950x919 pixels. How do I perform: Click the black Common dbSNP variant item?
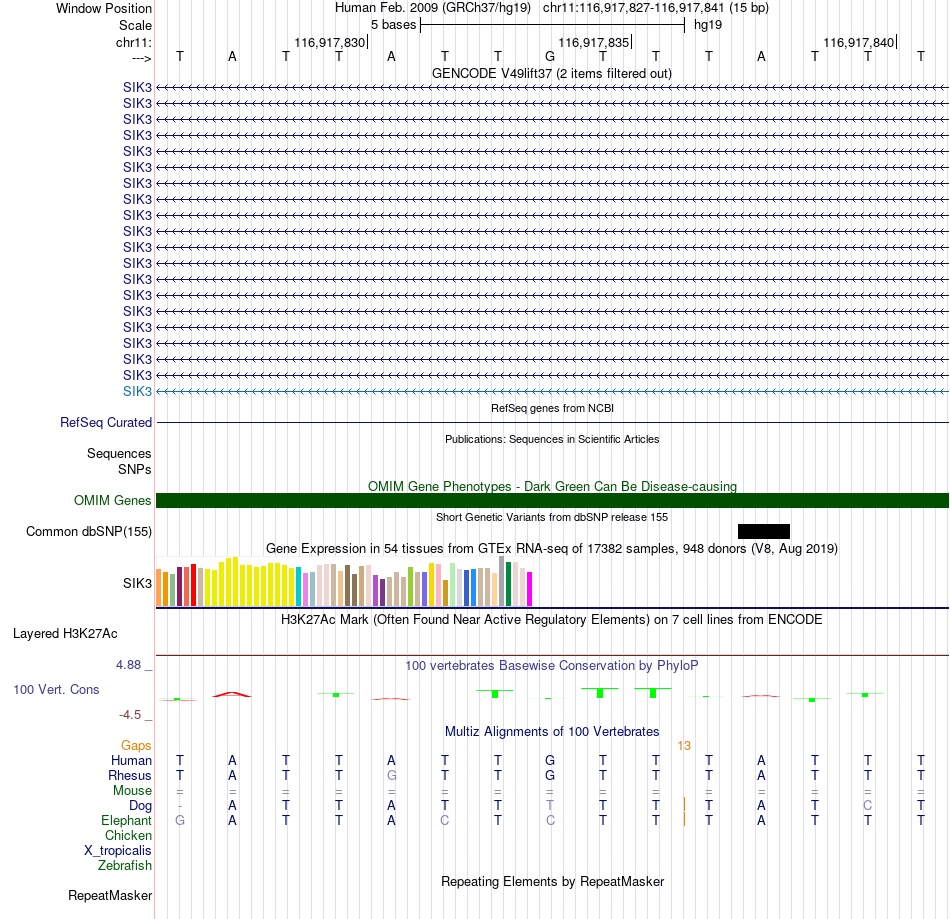763,531
